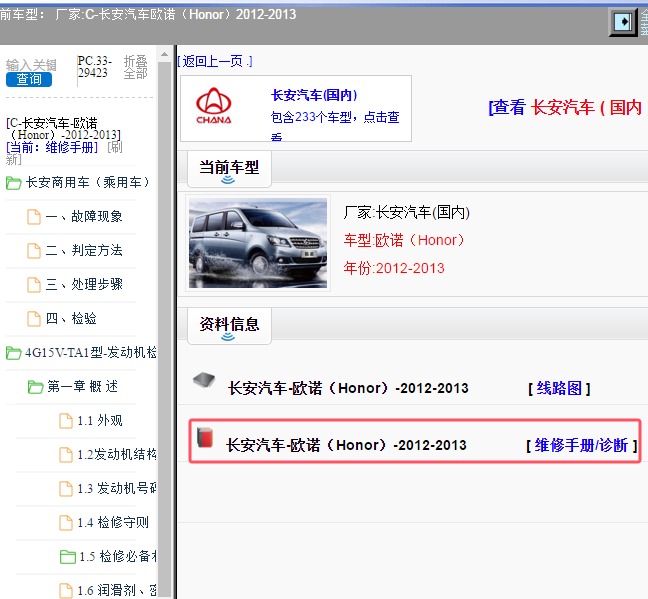Click page icon beside 1.2发动机结构
Screen dimensions: 648x599
tap(66, 455)
